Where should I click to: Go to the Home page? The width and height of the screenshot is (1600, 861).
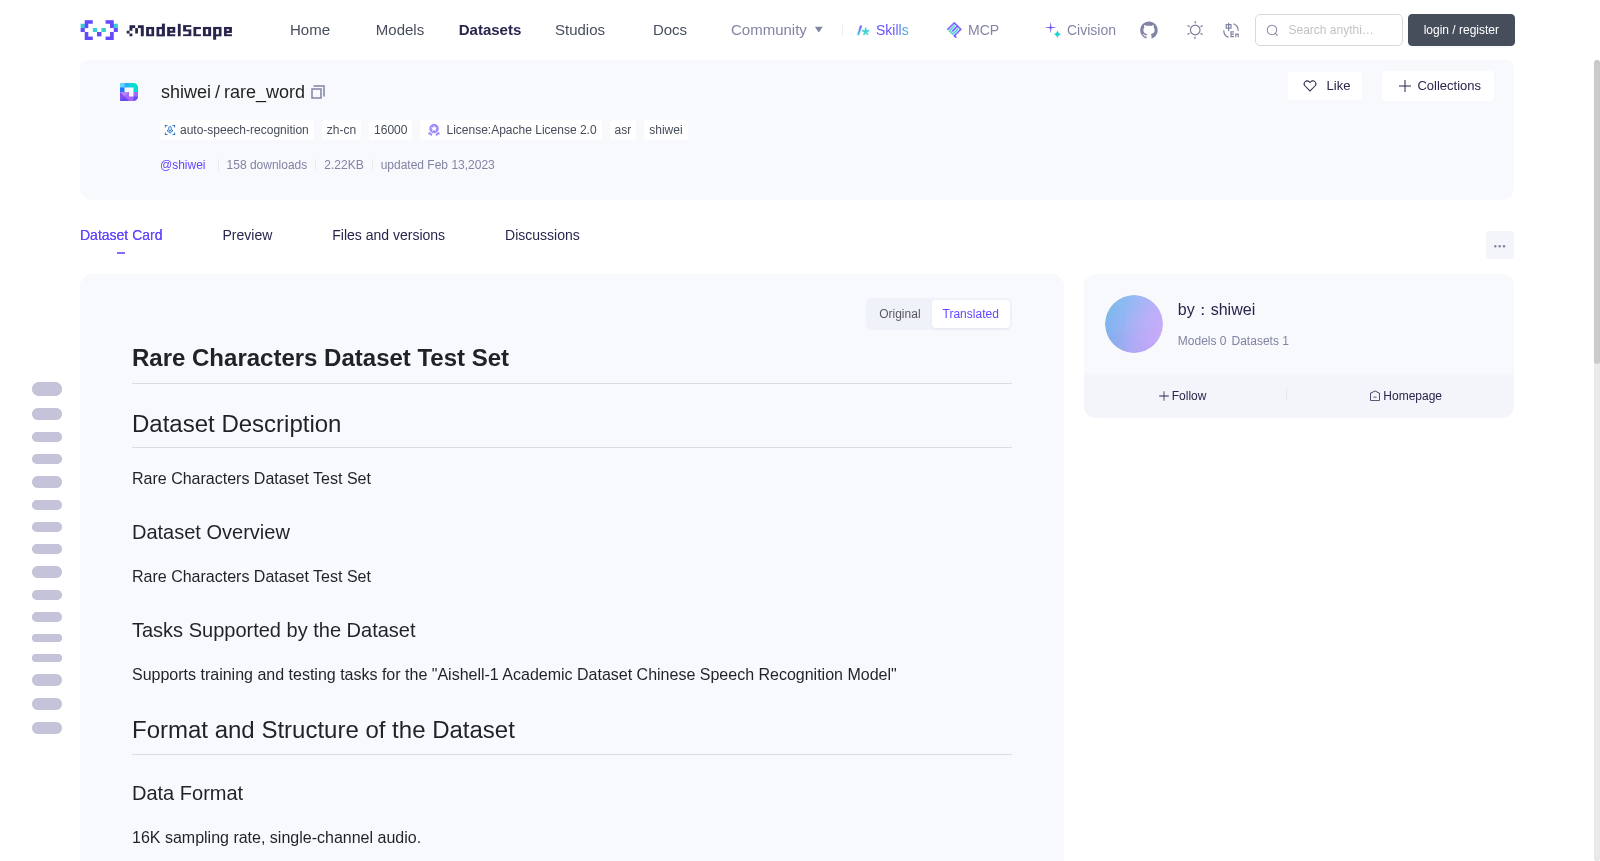(310, 30)
